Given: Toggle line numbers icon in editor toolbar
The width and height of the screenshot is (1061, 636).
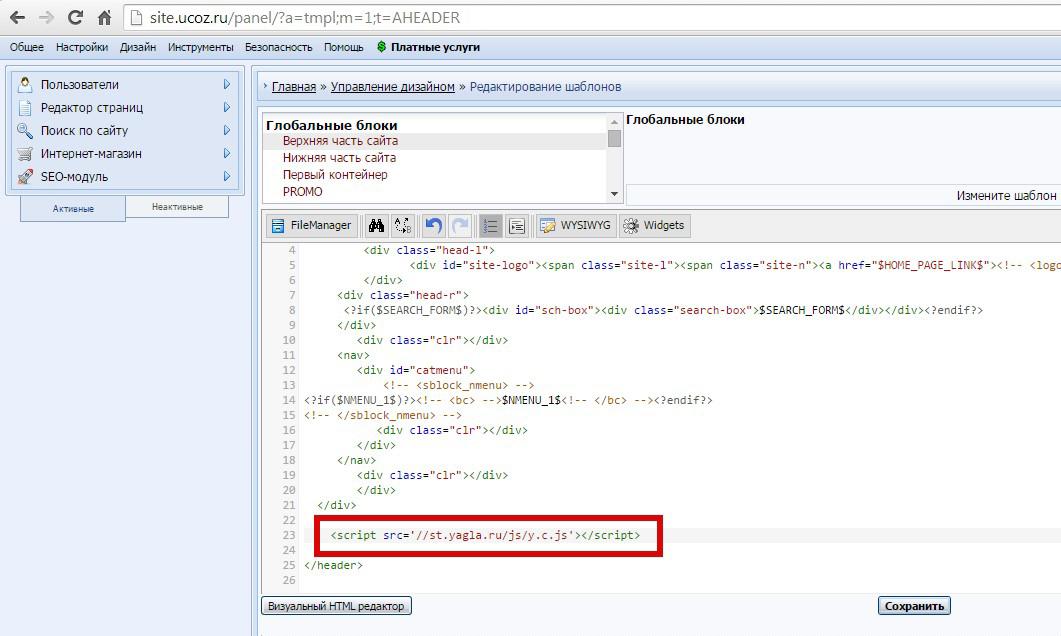Looking at the screenshot, I should pos(491,225).
